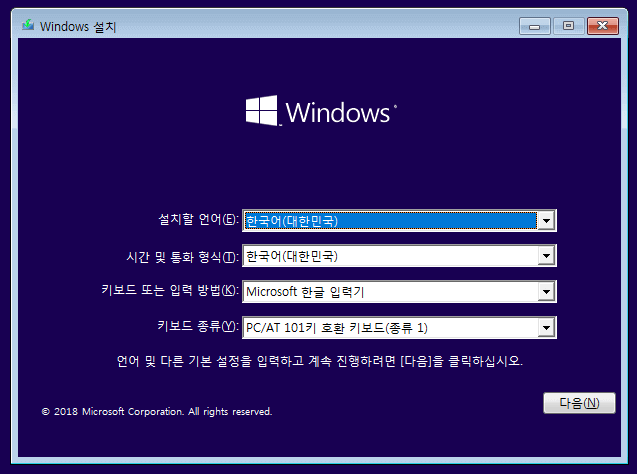Close the Windows 설치 window
This screenshot has width=637, height=474.
603,26
